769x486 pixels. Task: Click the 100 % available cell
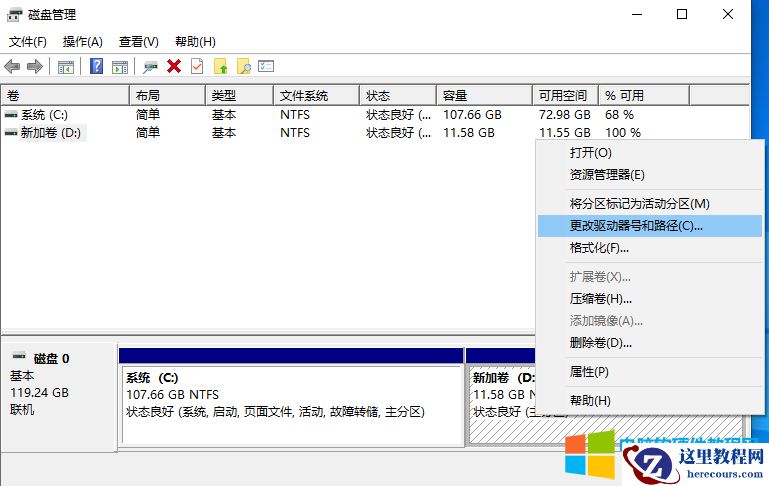(623, 132)
